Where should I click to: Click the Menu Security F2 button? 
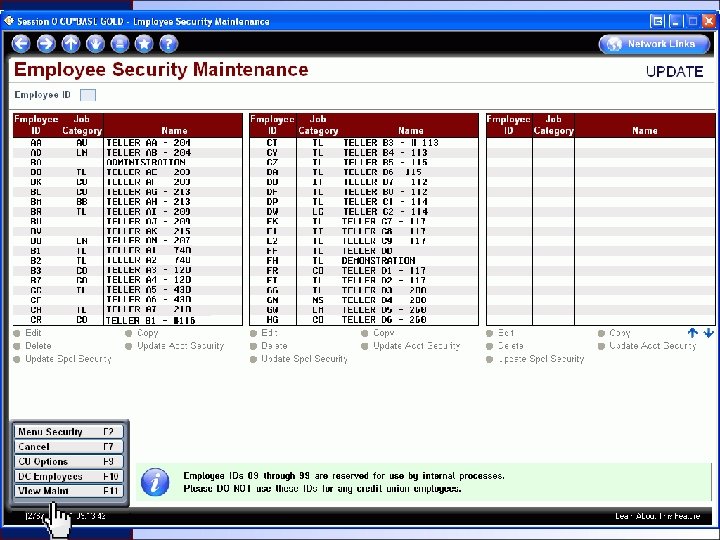pos(69,432)
